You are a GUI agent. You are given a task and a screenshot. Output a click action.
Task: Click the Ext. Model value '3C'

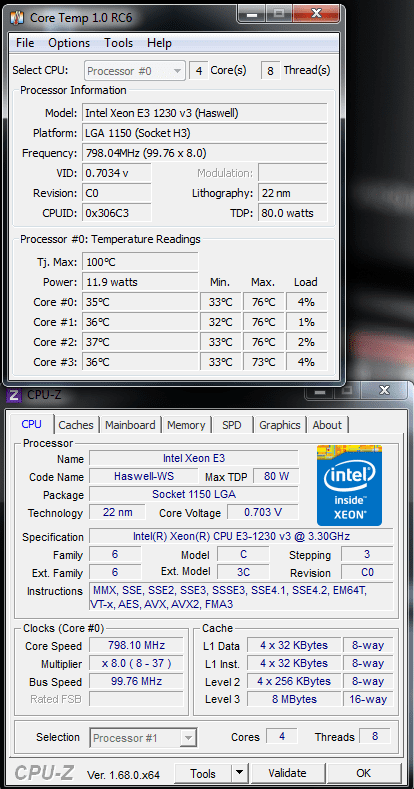tap(243, 572)
